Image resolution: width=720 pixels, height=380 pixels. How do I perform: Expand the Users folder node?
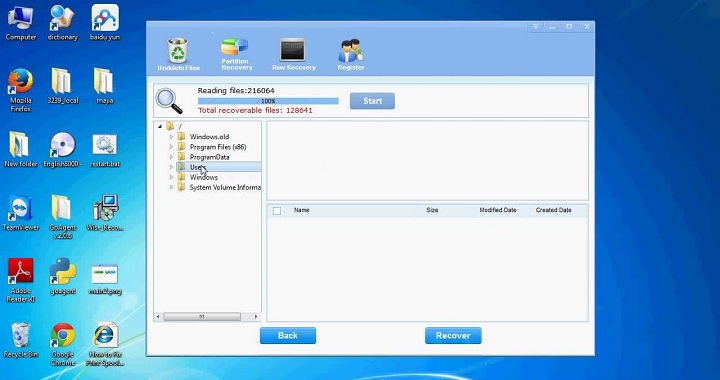coord(171,167)
